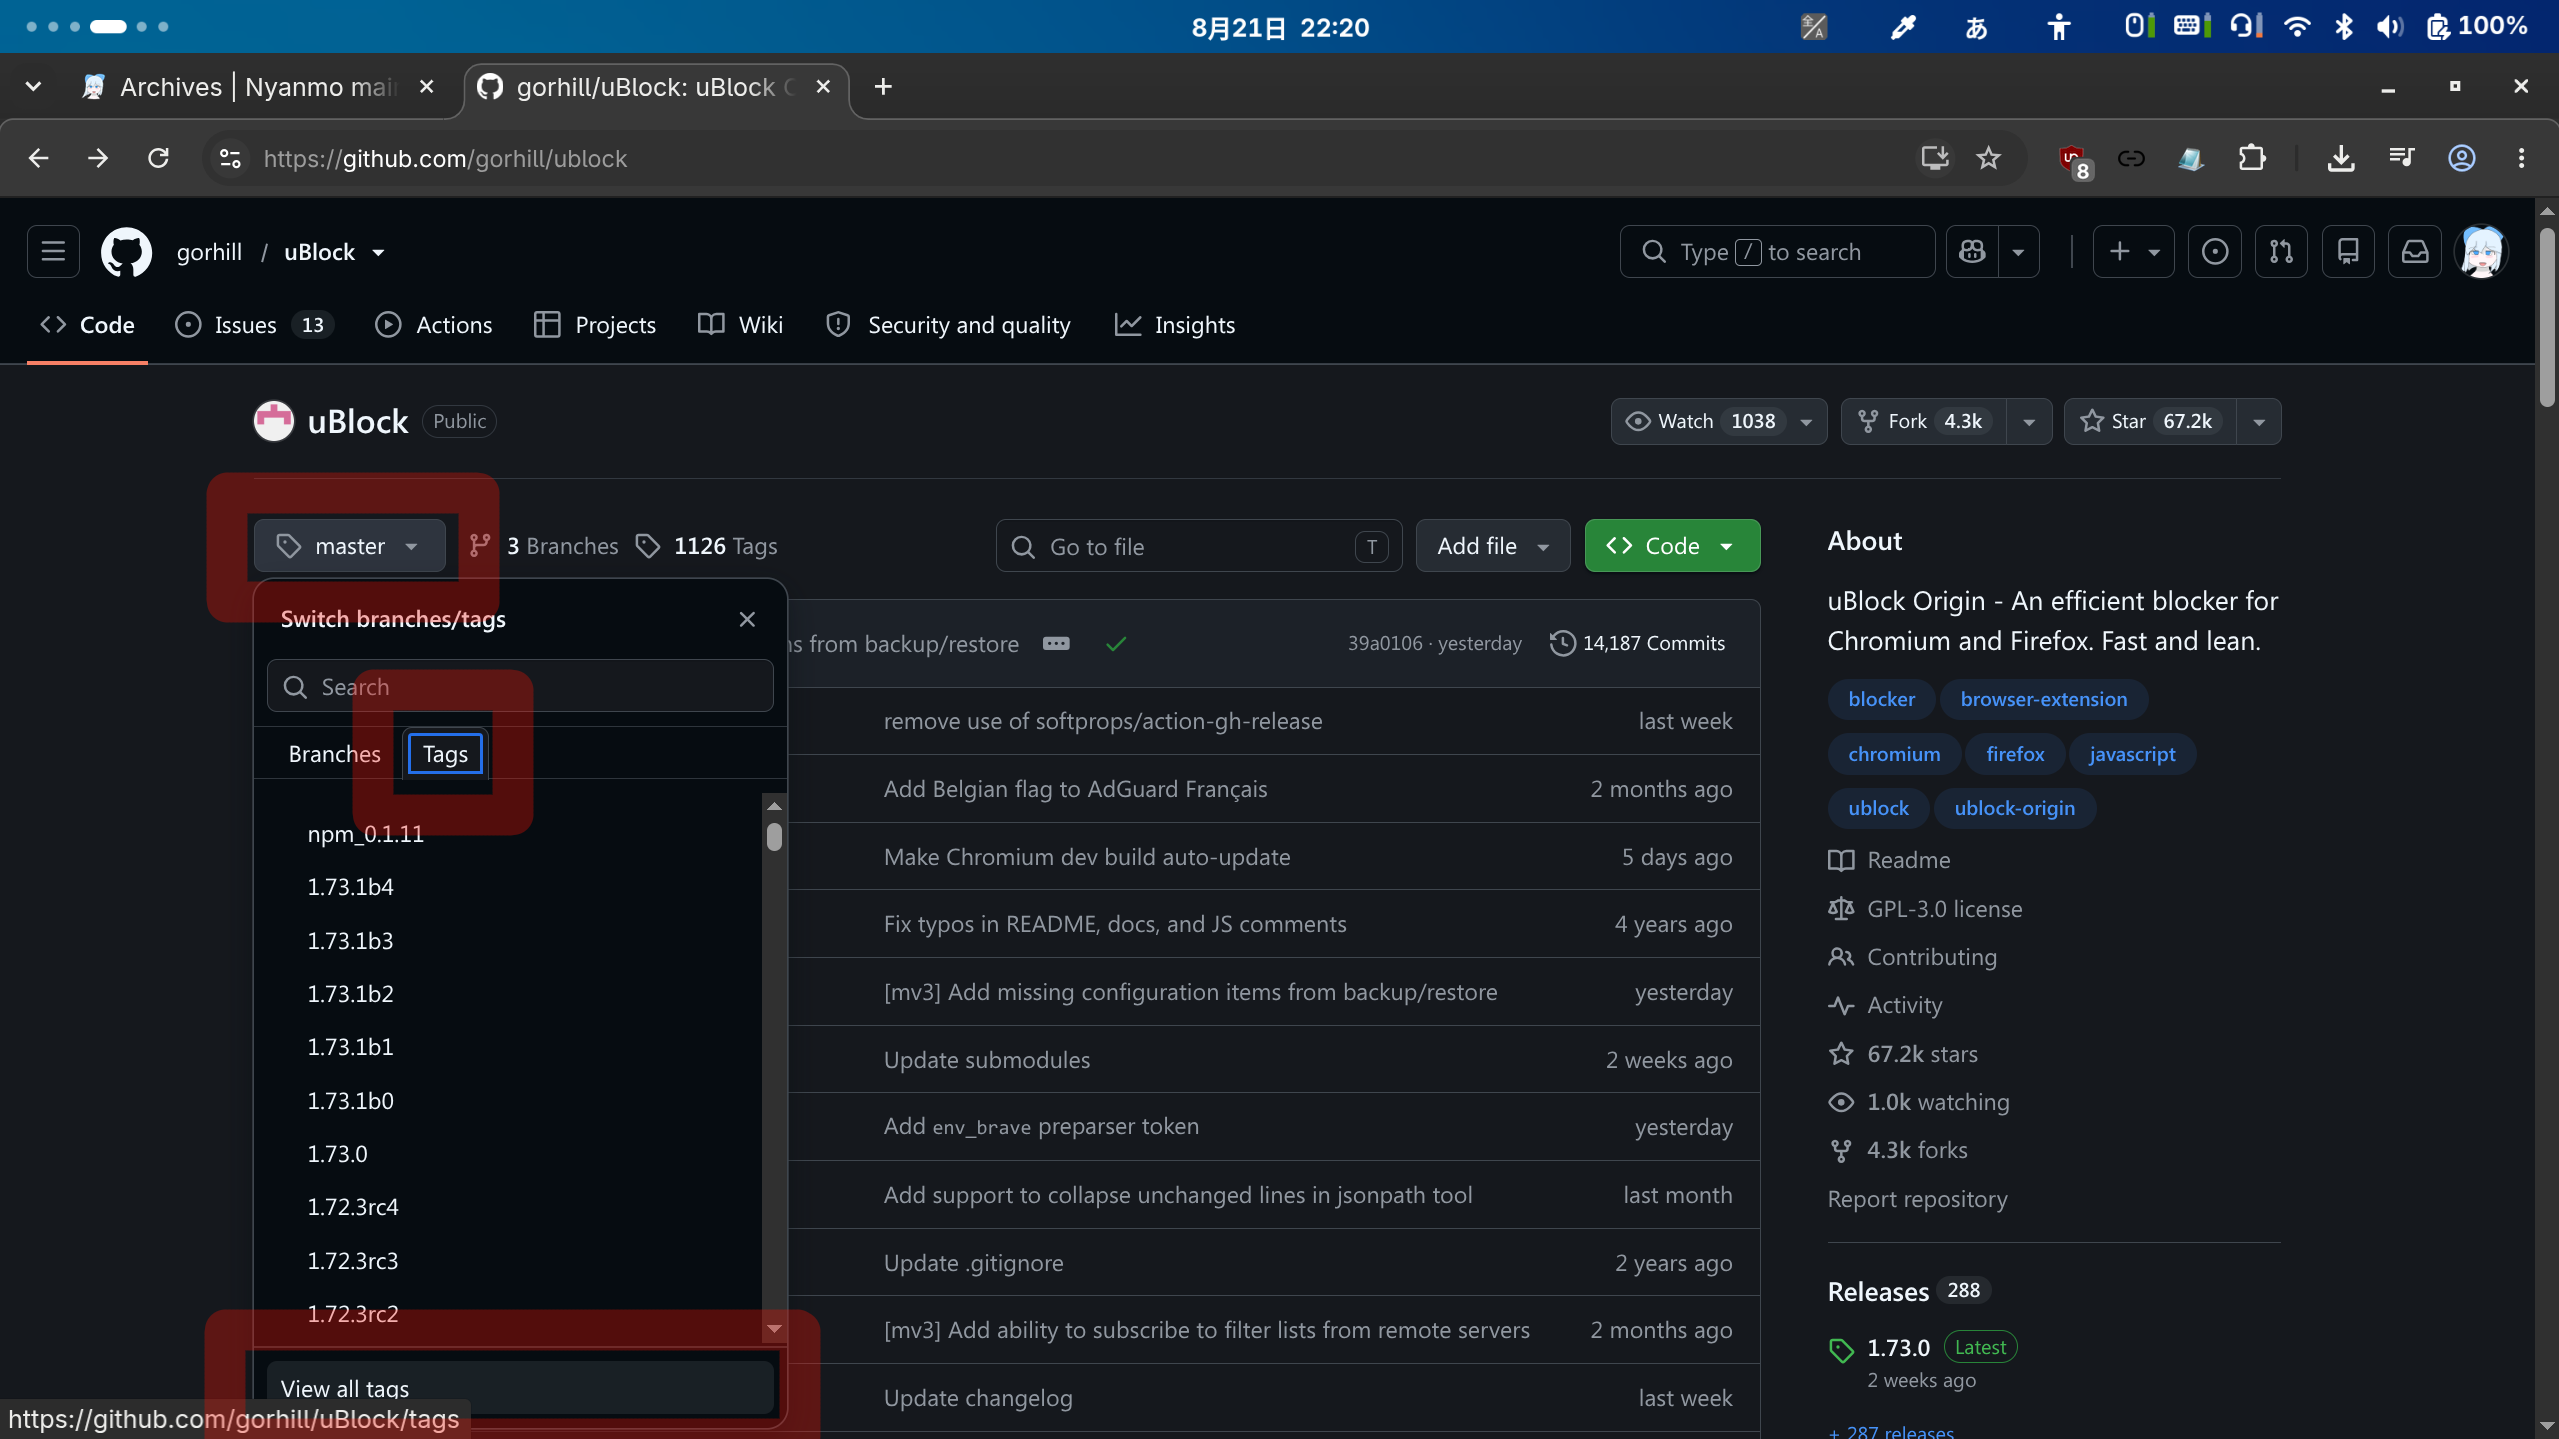Switch to Issues tab

coord(254,325)
